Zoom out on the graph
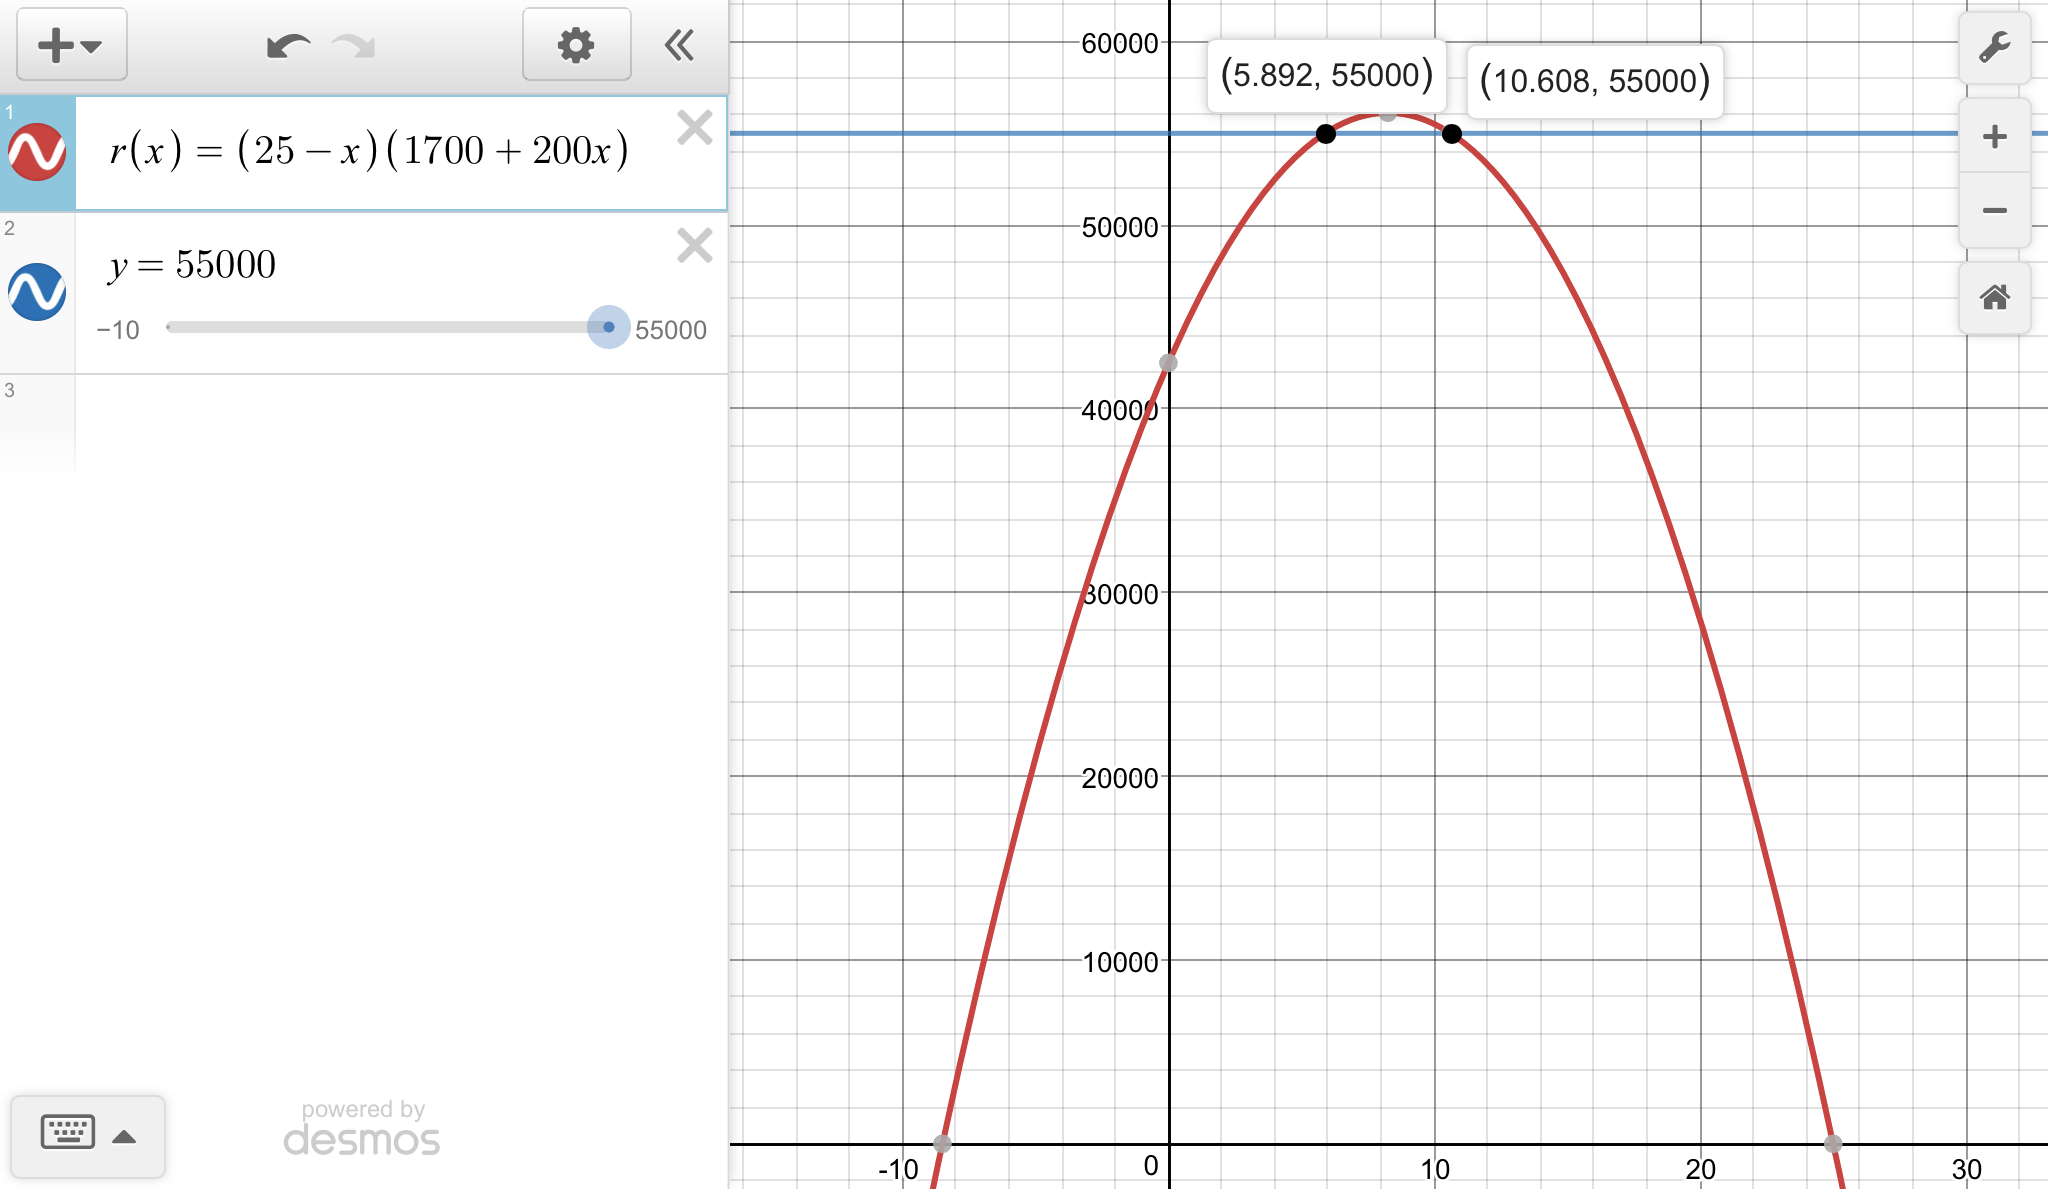 pos(1994,210)
